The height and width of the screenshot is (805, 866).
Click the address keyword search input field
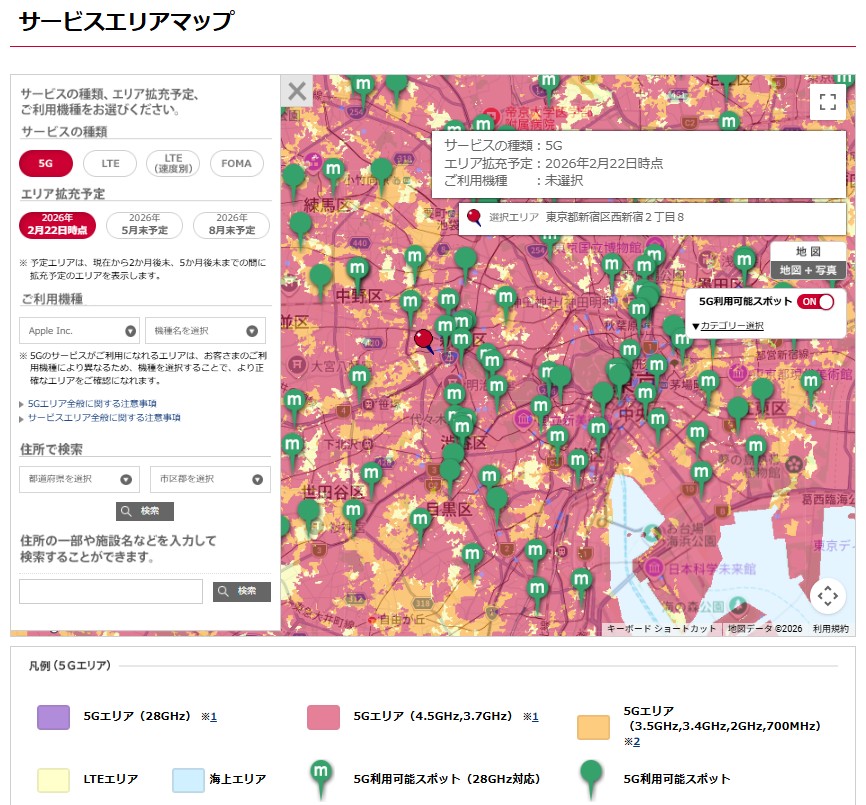pos(111,591)
